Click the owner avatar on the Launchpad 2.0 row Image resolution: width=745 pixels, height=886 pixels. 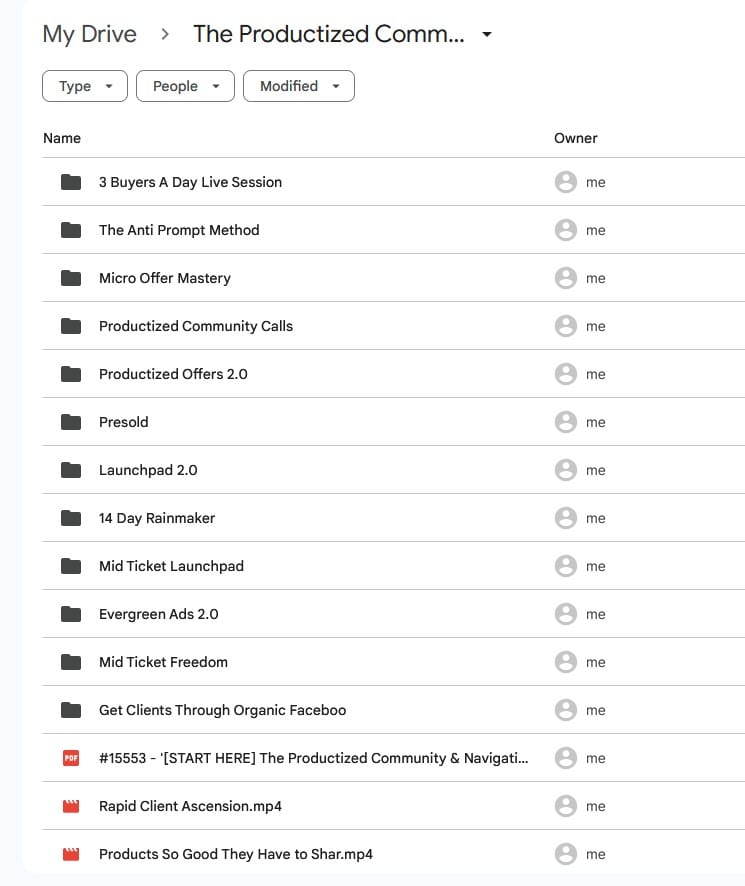565,470
